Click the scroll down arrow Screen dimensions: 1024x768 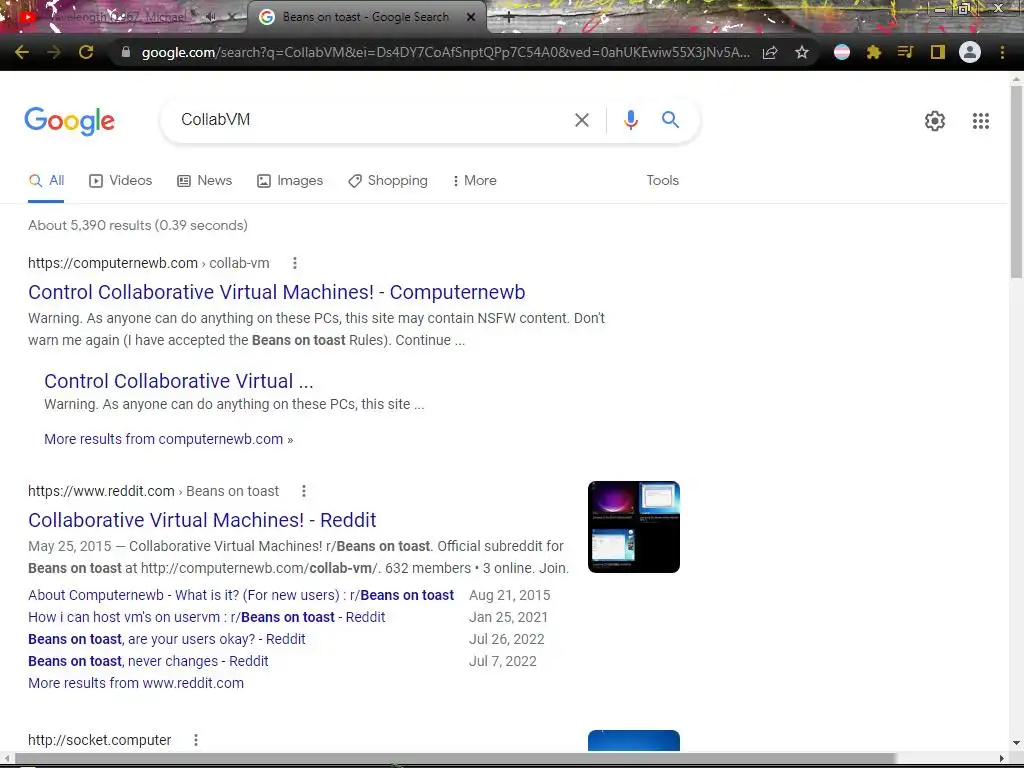pyautogui.click(x=1016, y=743)
